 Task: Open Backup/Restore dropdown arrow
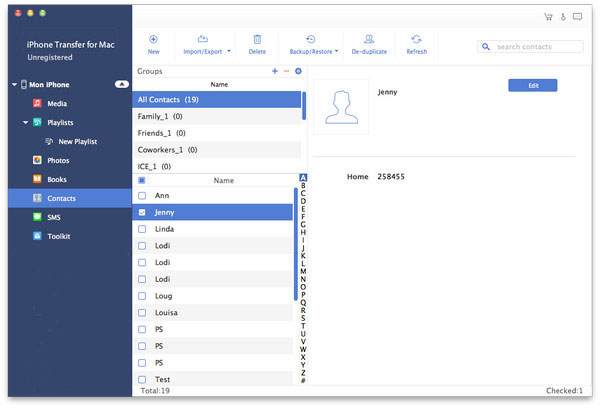336,51
